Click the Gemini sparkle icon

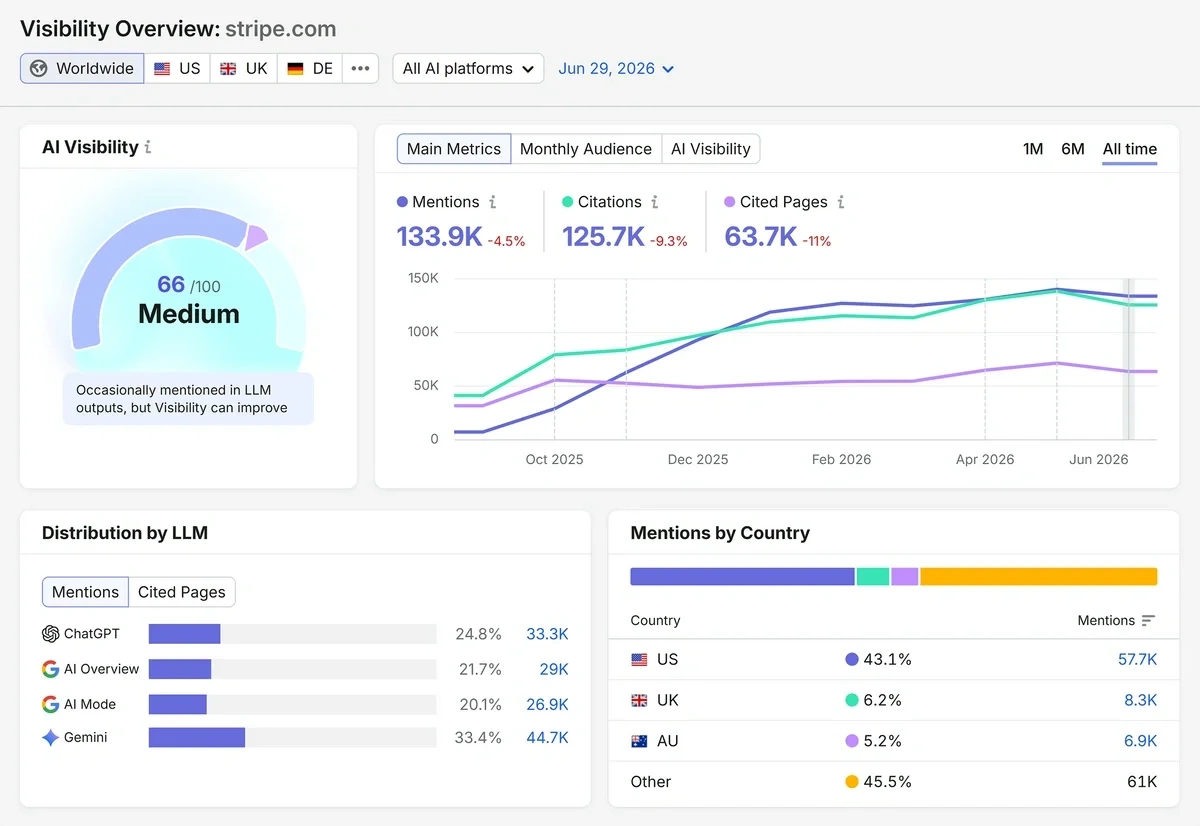tap(51, 738)
